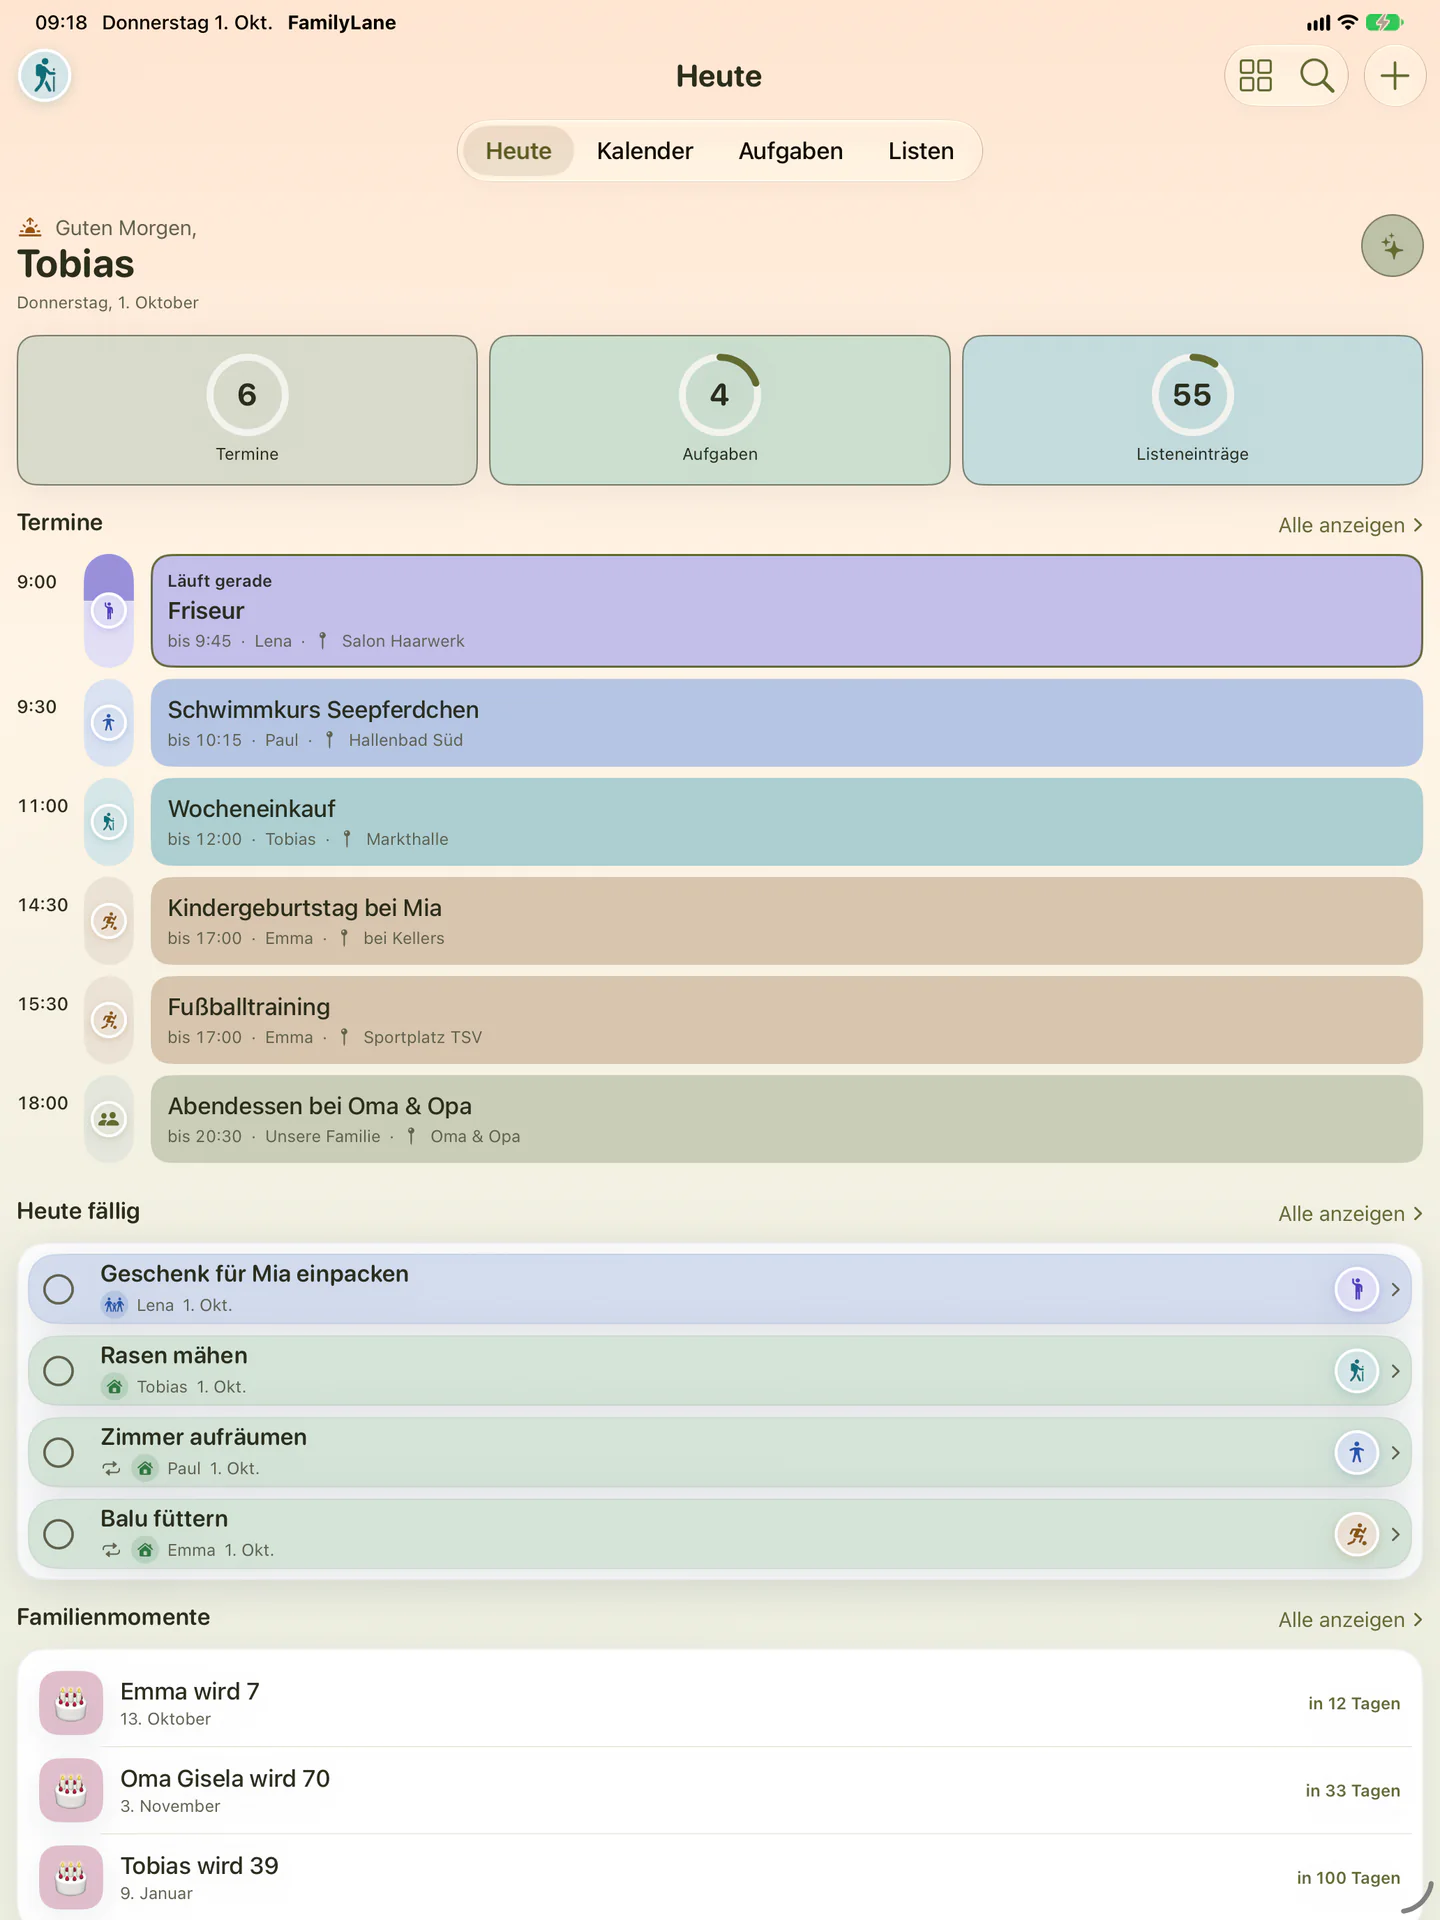Open Rasen mähen details chevron
The height and width of the screenshot is (1920, 1440).
tap(1396, 1371)
